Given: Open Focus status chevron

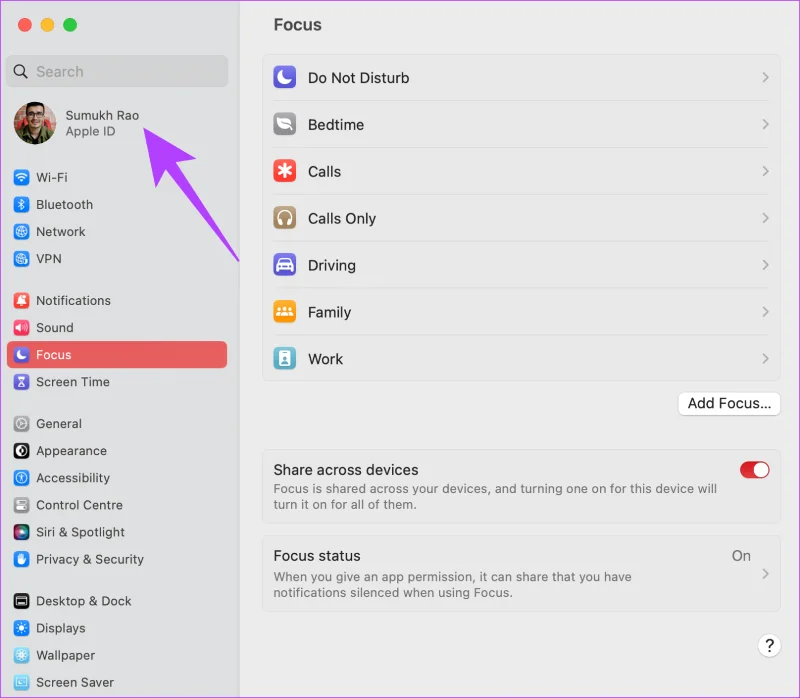Looking at the screenshot, I should [765, 574].
